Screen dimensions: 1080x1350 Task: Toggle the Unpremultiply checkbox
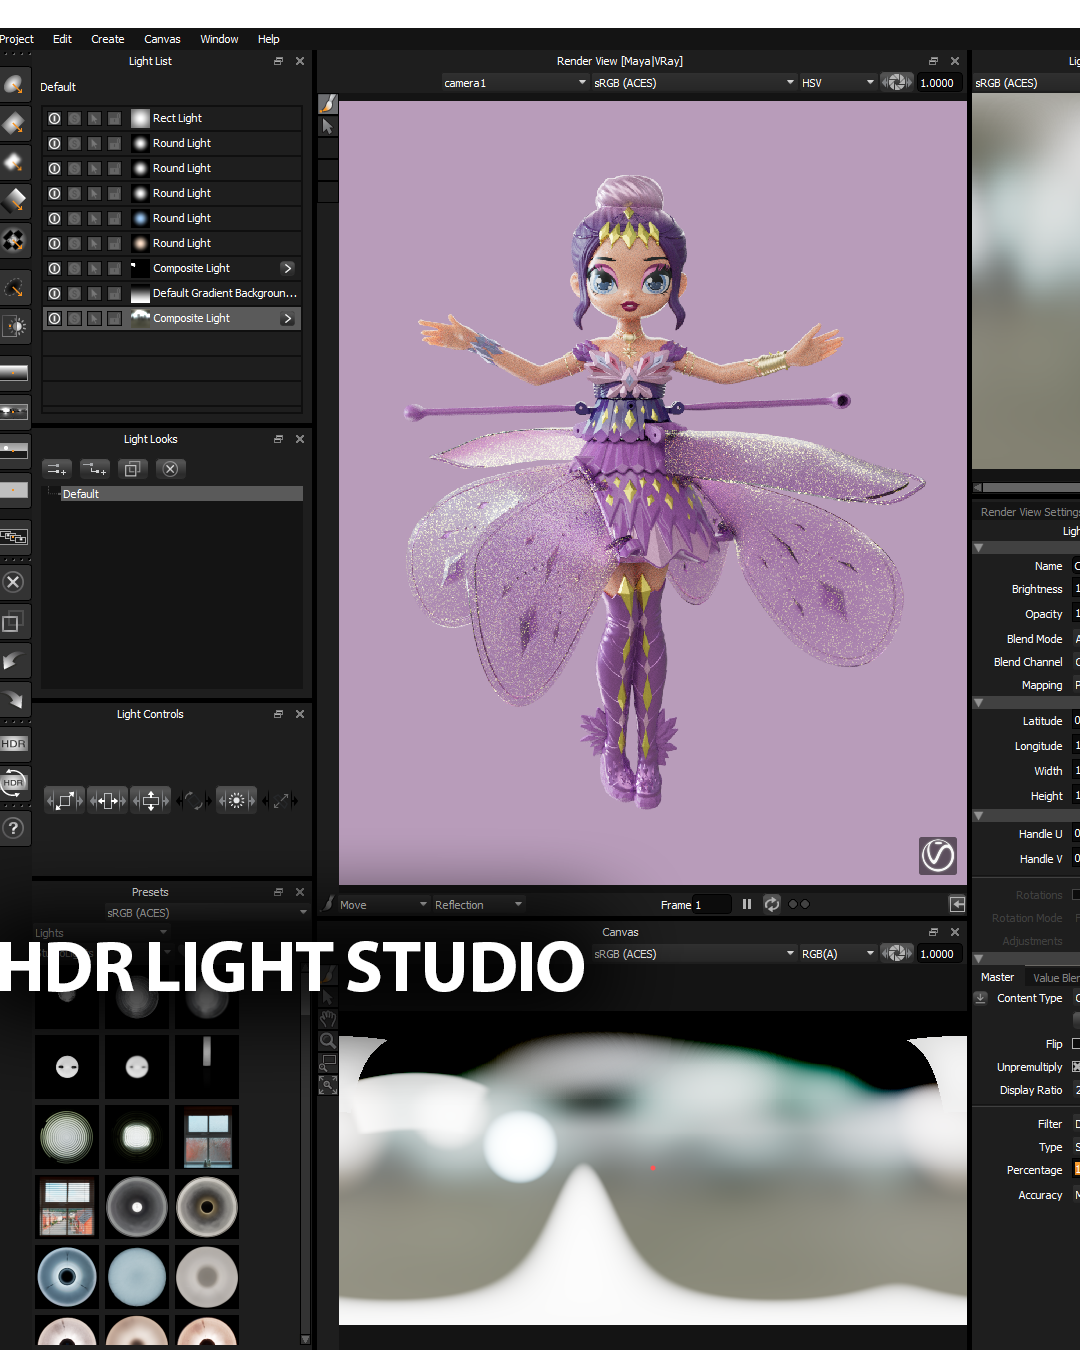tap(1076, 1067)
